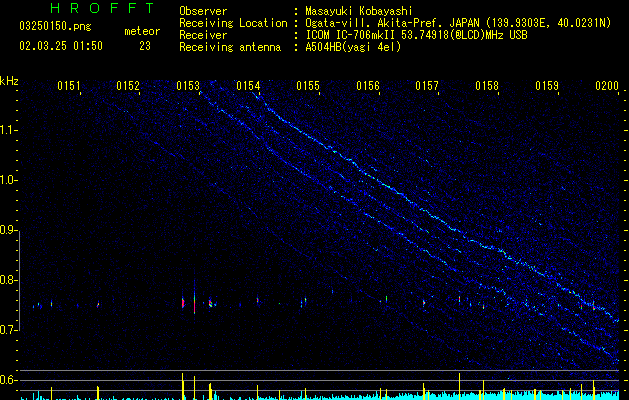Click the name Masayuki Kobayashi
629x400 pixels.
359,11
